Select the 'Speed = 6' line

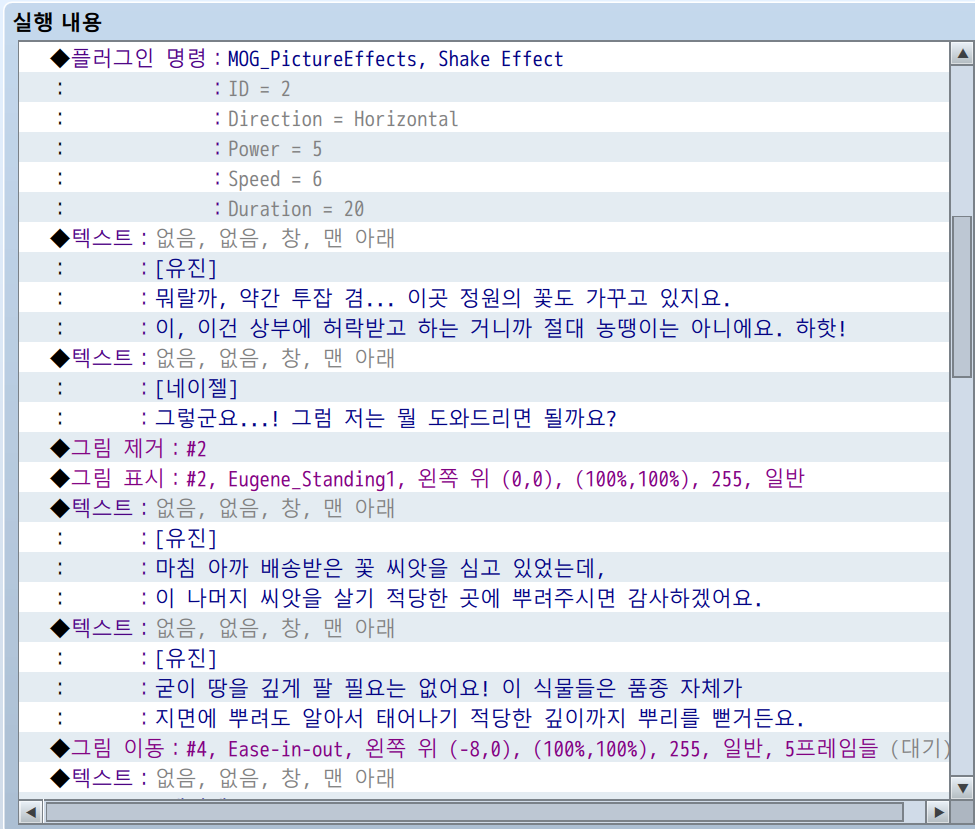tap(484, 178)
